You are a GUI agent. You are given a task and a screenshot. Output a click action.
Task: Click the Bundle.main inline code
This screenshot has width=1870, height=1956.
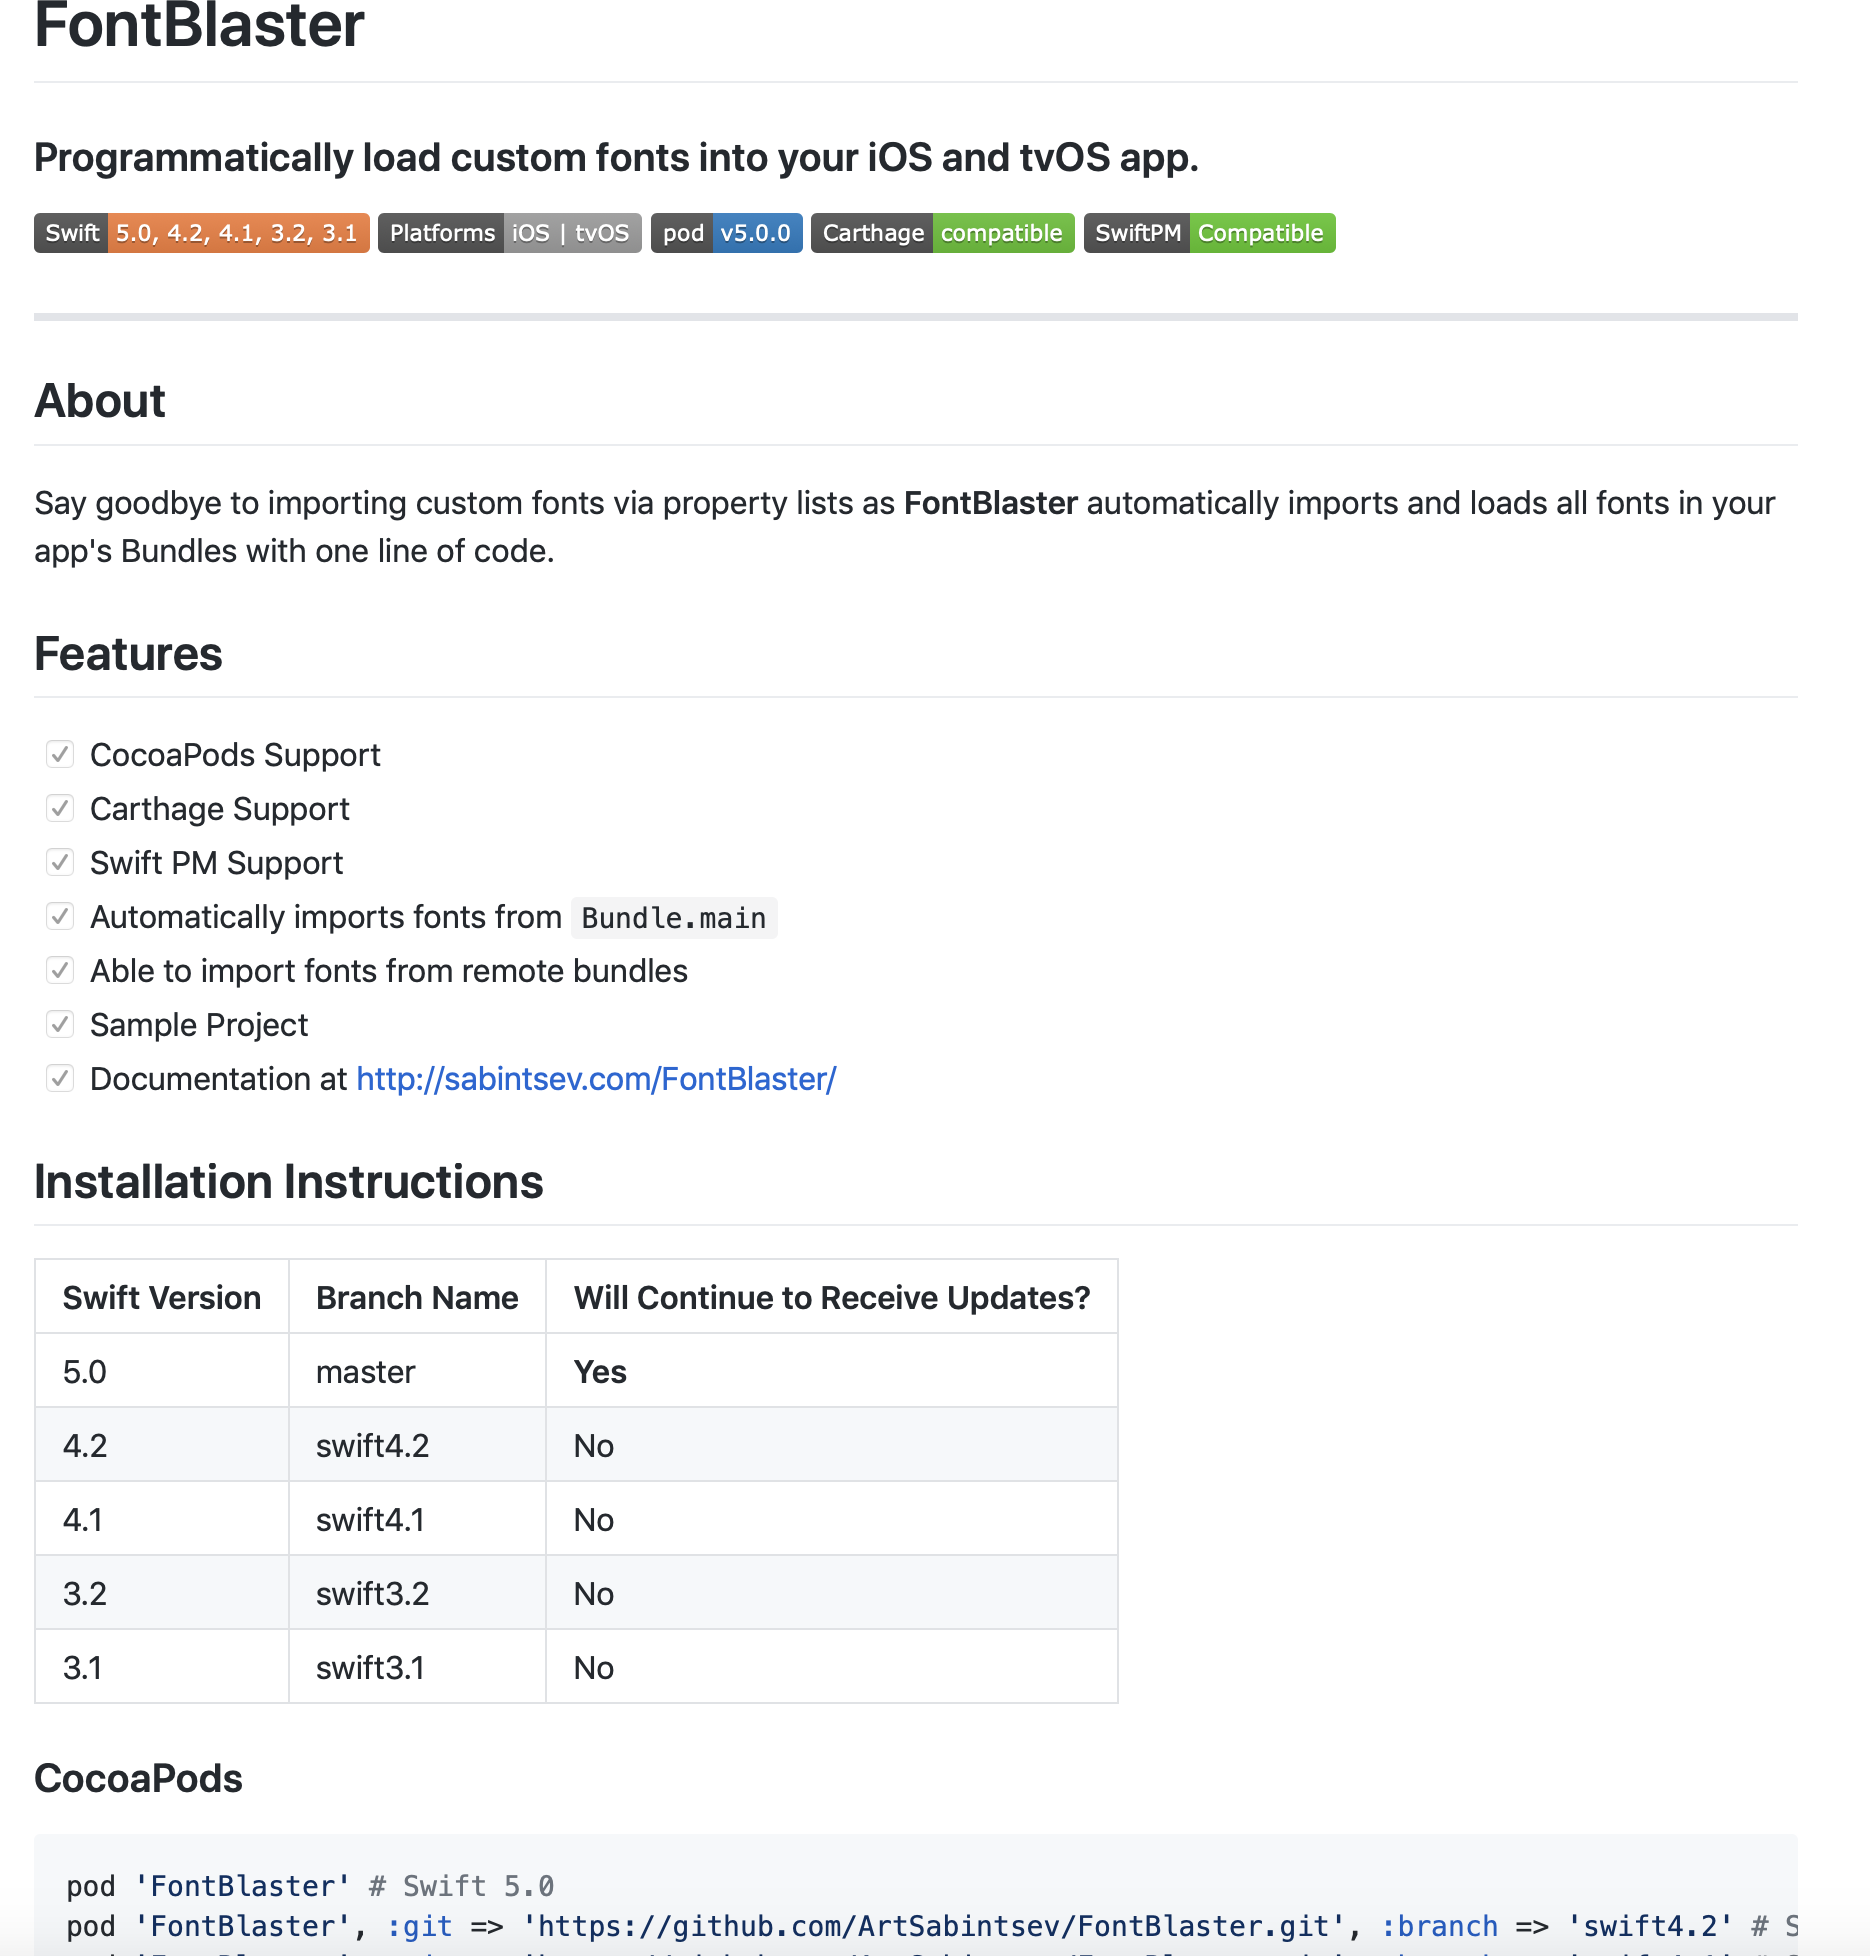click(x=673, y=918)
